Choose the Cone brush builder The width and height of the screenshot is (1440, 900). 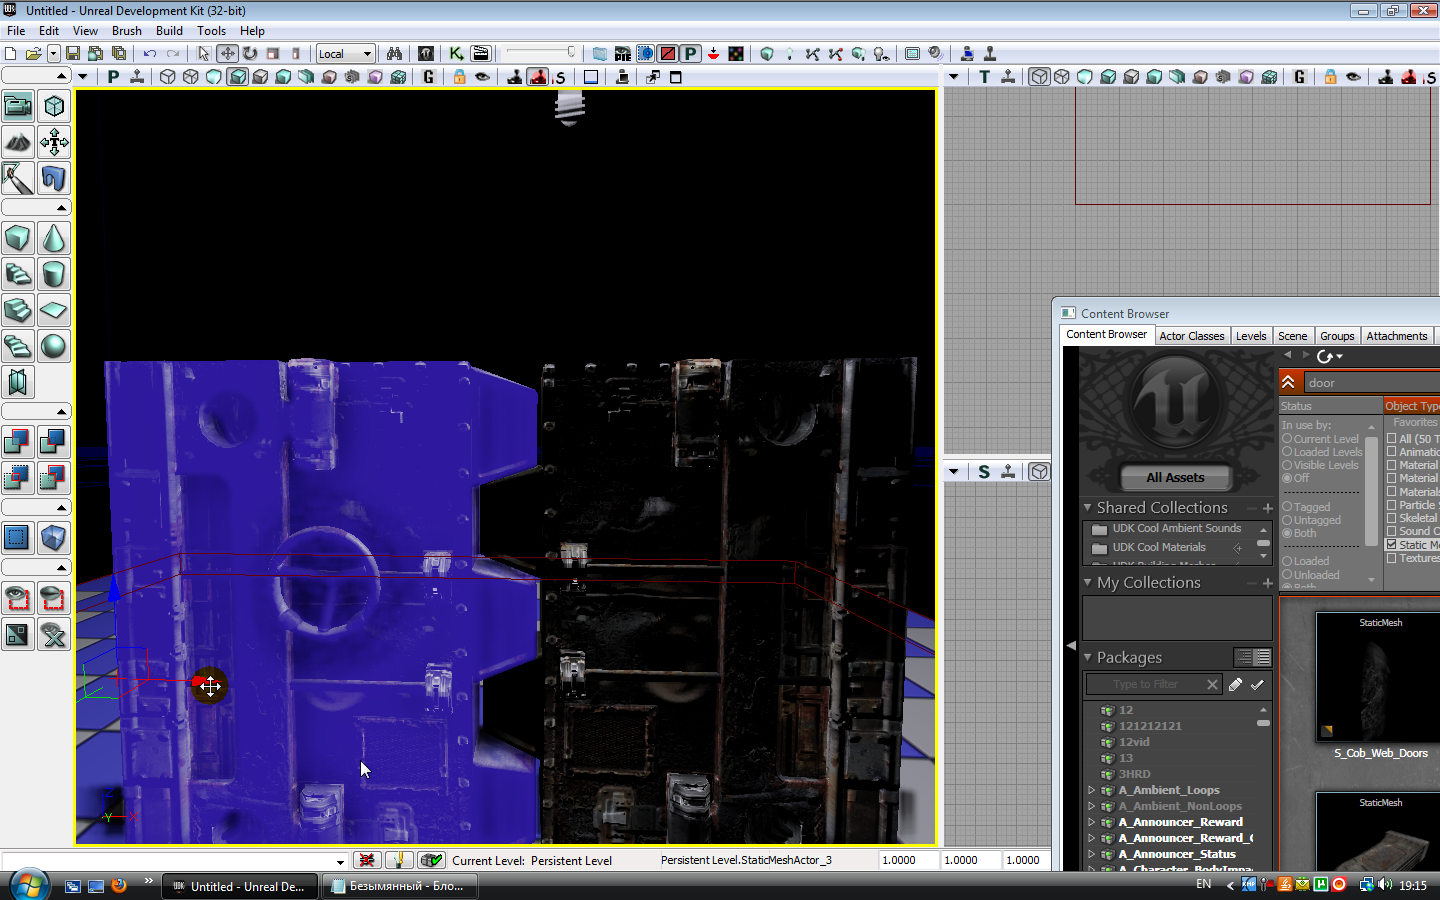54,238
